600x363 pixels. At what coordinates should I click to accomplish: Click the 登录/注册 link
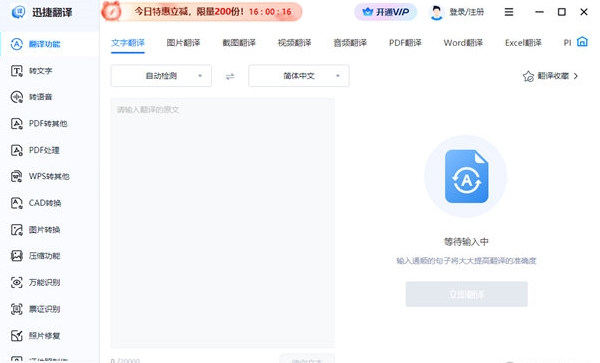[x=466, y=12]
